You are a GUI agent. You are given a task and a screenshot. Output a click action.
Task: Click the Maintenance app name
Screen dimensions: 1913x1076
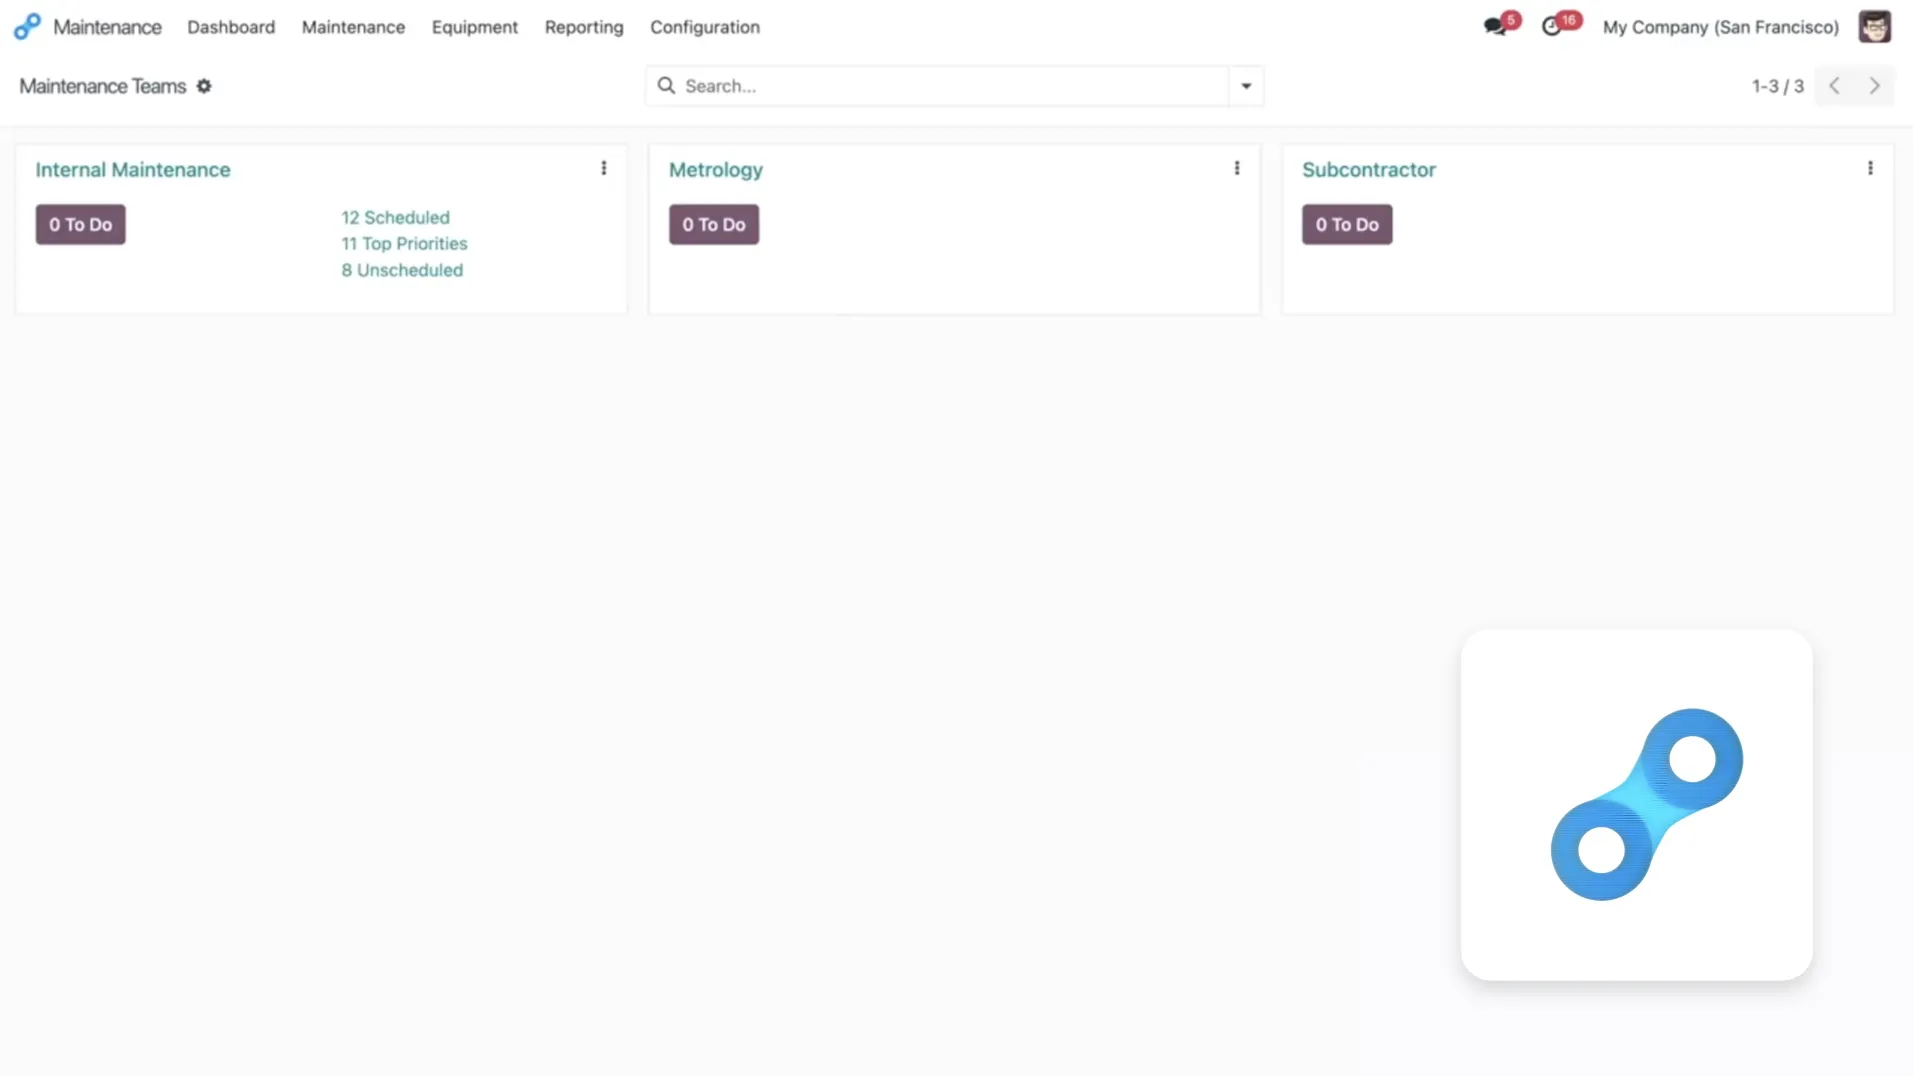tap(107, 27)
